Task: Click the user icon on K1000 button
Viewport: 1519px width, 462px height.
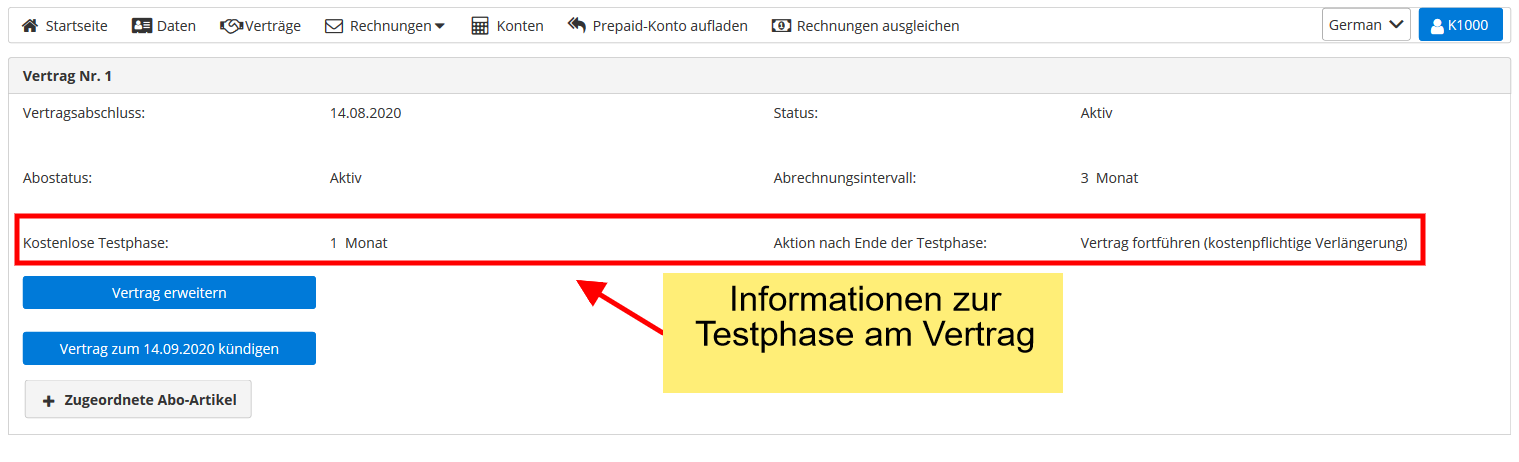Action: point(1437,26)
